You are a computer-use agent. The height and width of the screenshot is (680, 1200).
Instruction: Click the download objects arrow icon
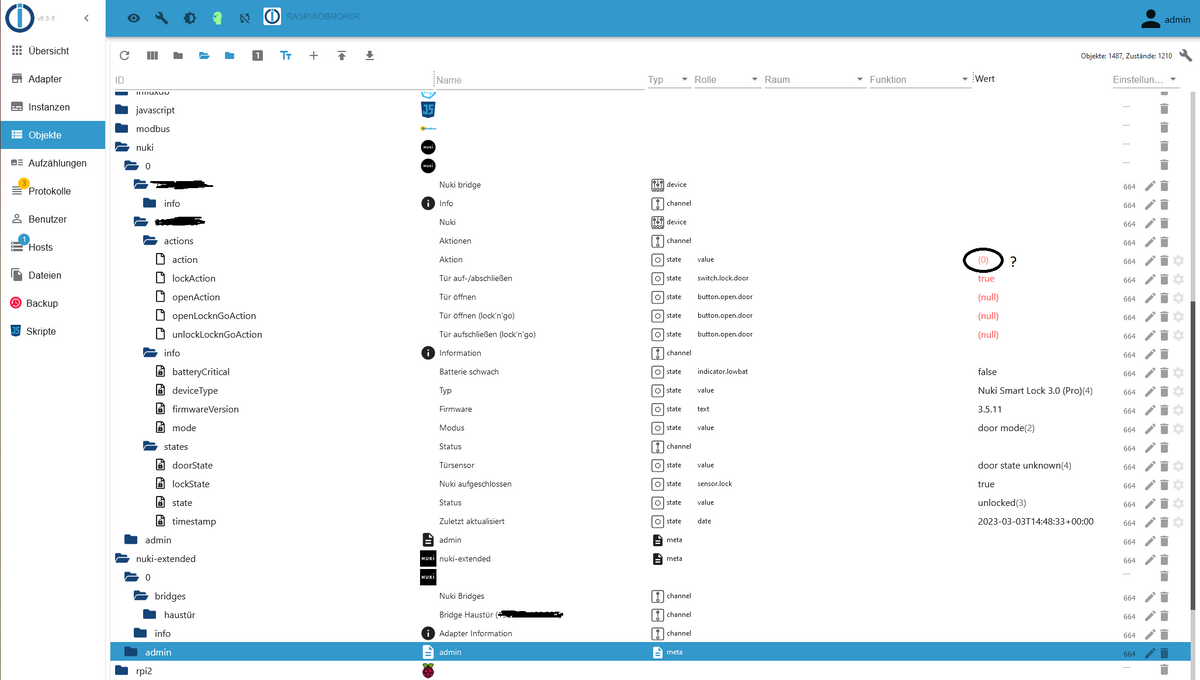coord(369,56)
